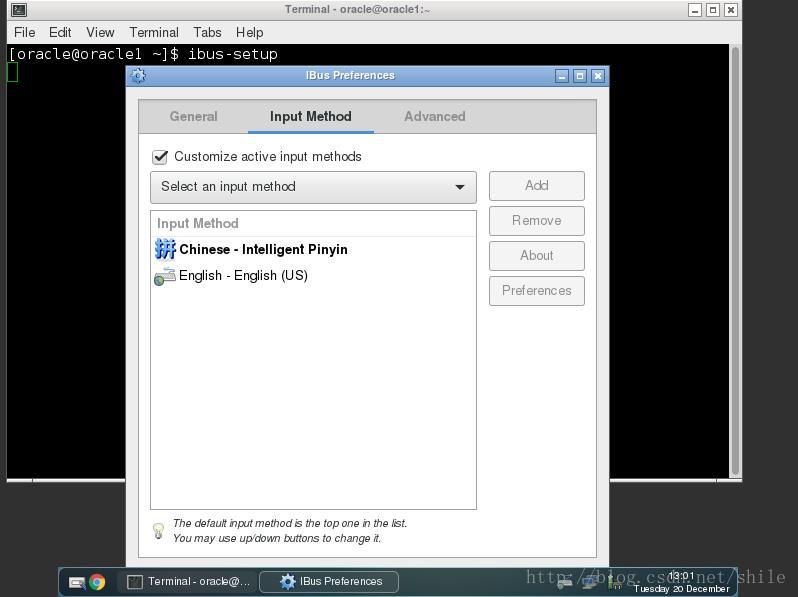Screen dimensions: 798x597
Task: Open the Tabs menu in Terminal
Action: pyautogui.click(x=207, y=32)
